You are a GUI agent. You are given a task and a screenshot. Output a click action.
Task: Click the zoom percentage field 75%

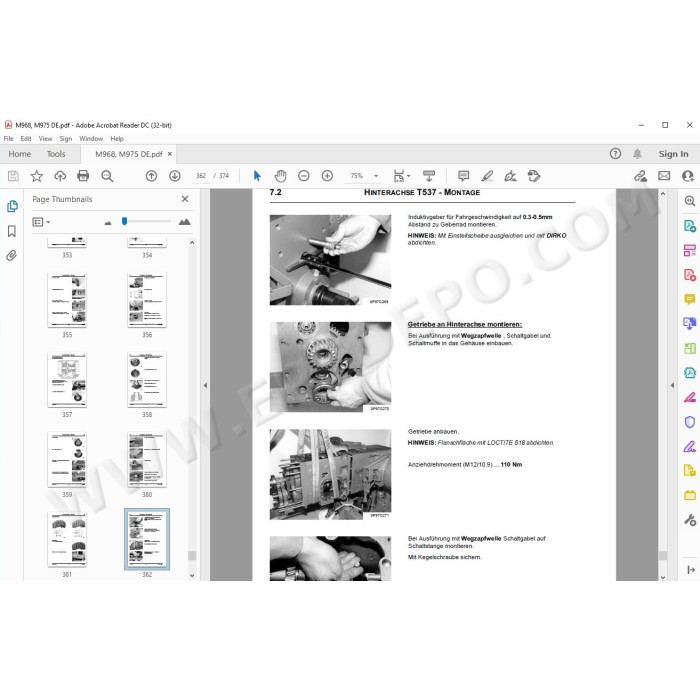click(357, 176)
